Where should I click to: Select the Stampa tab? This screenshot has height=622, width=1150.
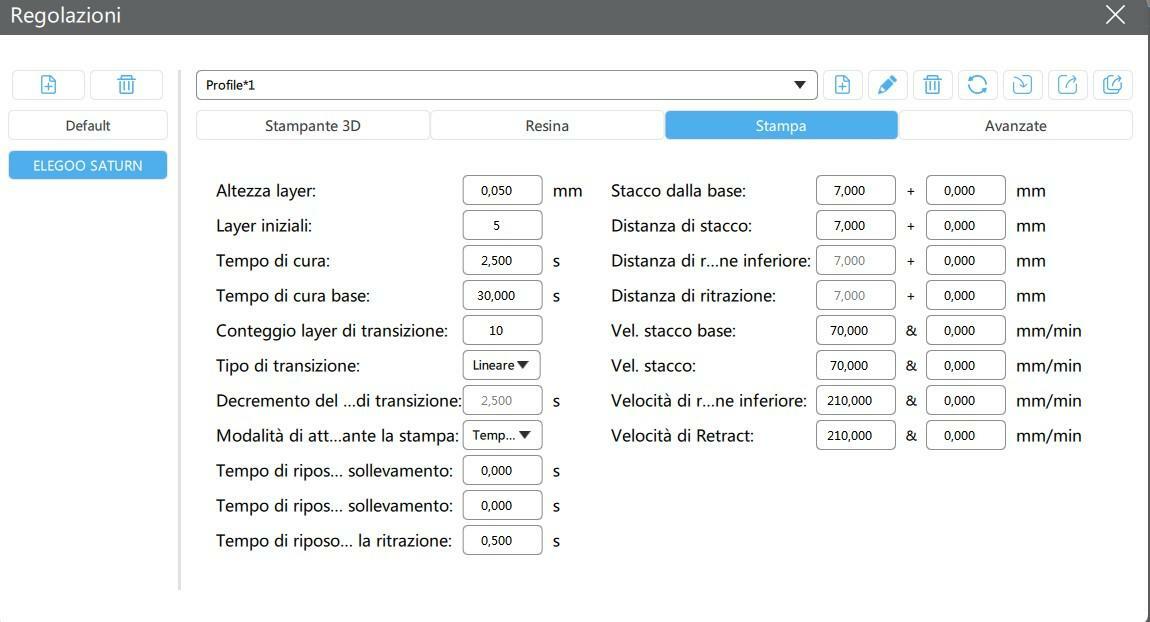(x=781, y=125)
